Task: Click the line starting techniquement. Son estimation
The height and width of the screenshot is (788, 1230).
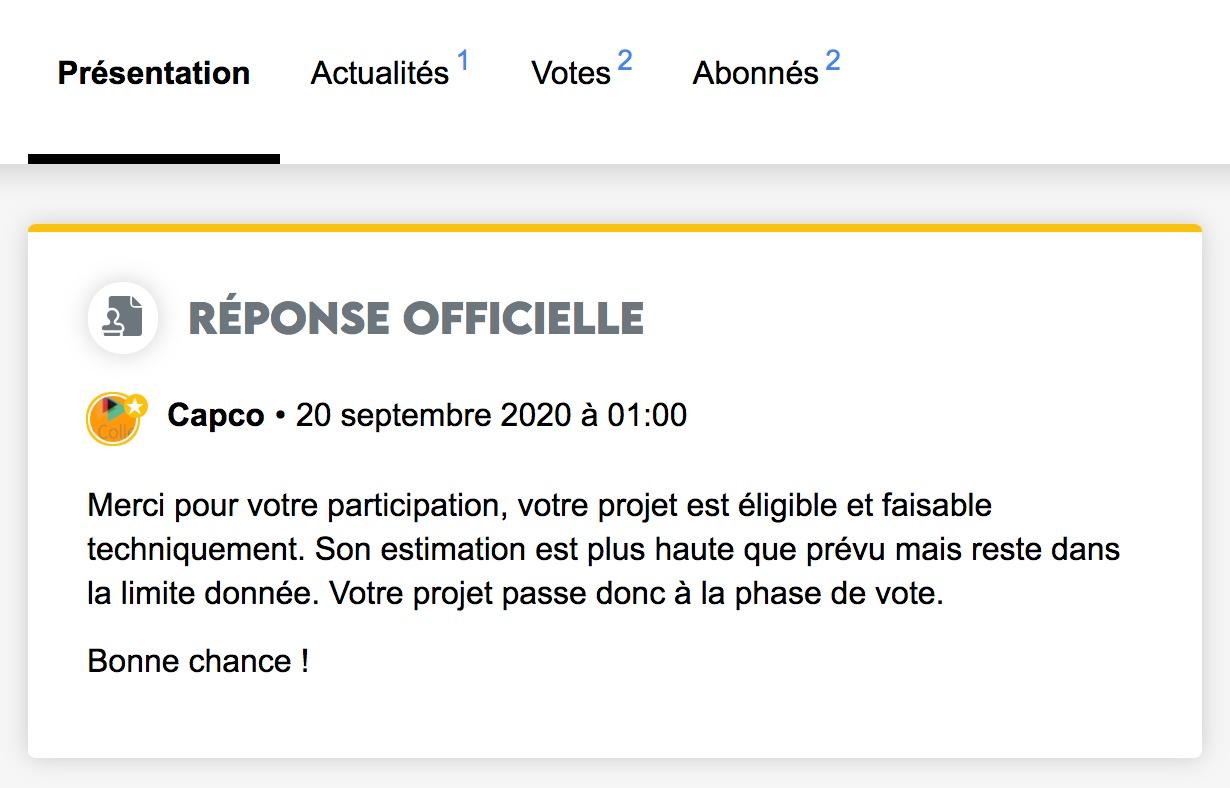Action: click(604, 550)
